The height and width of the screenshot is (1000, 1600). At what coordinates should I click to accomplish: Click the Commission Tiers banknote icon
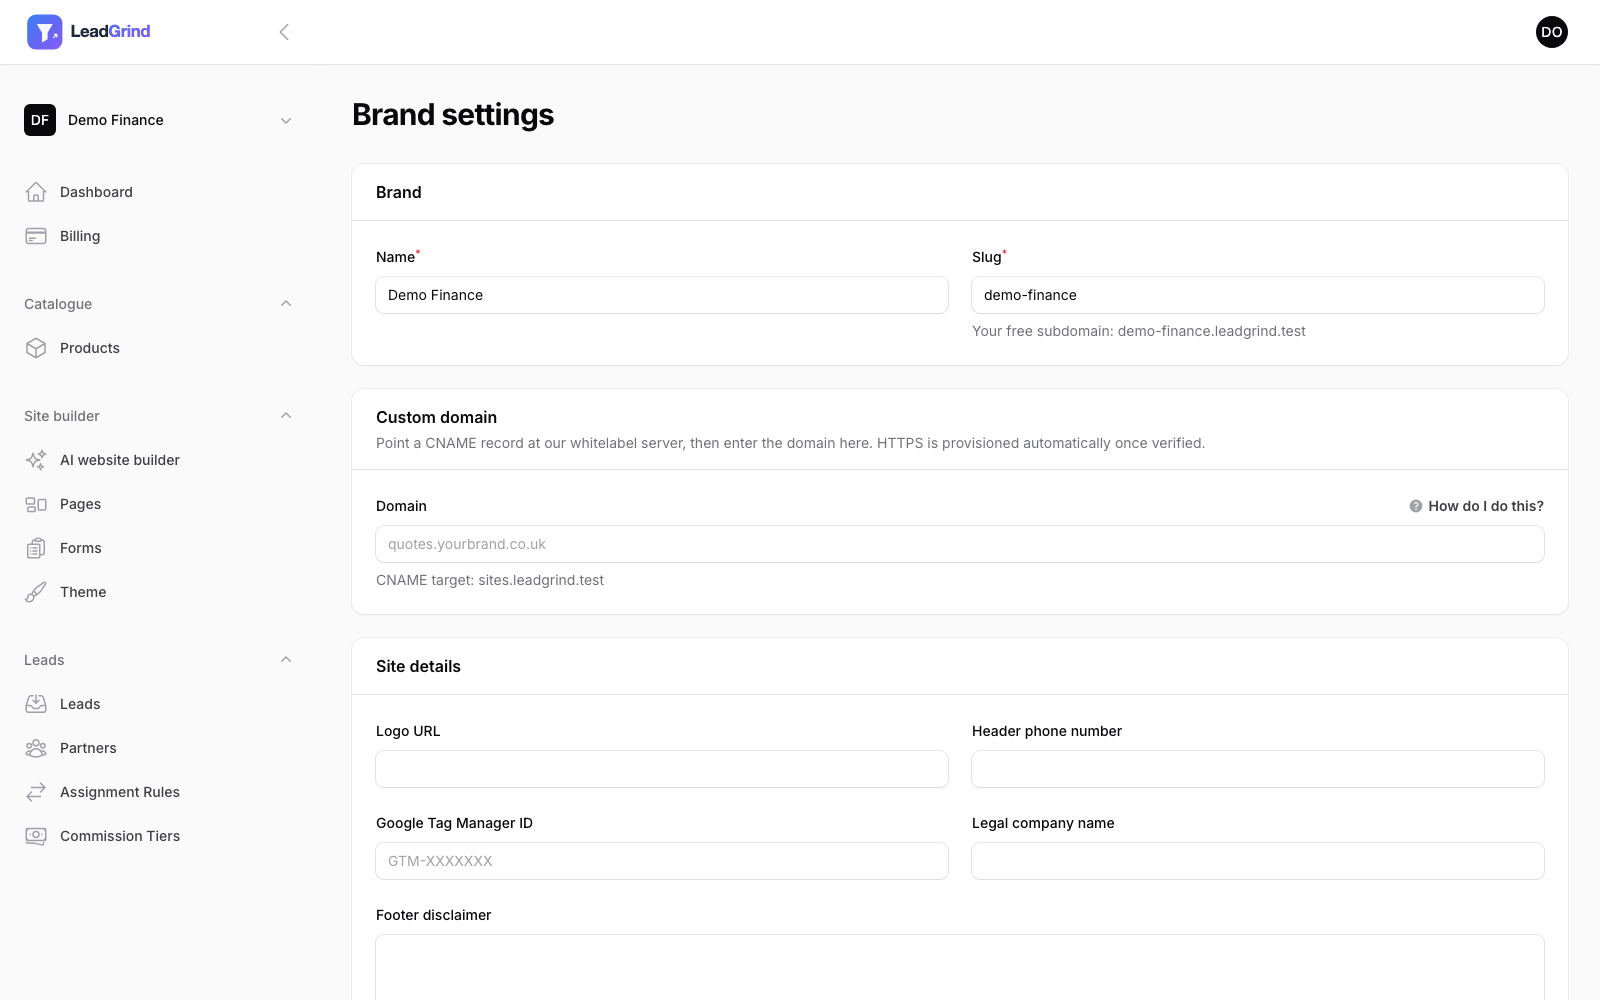(36, 836)
